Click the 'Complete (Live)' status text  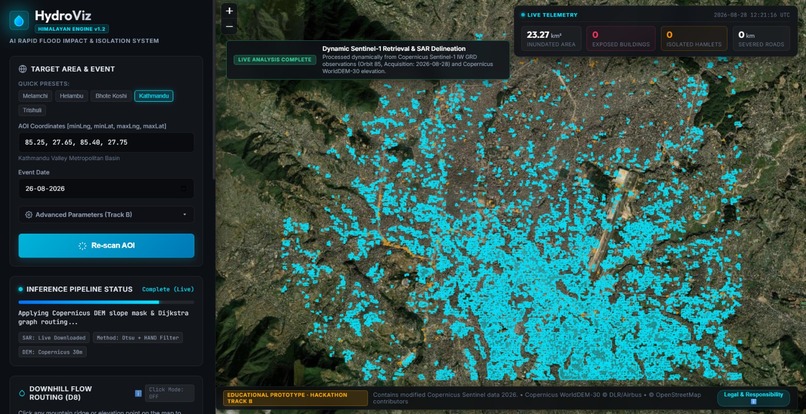click(168, 290)
